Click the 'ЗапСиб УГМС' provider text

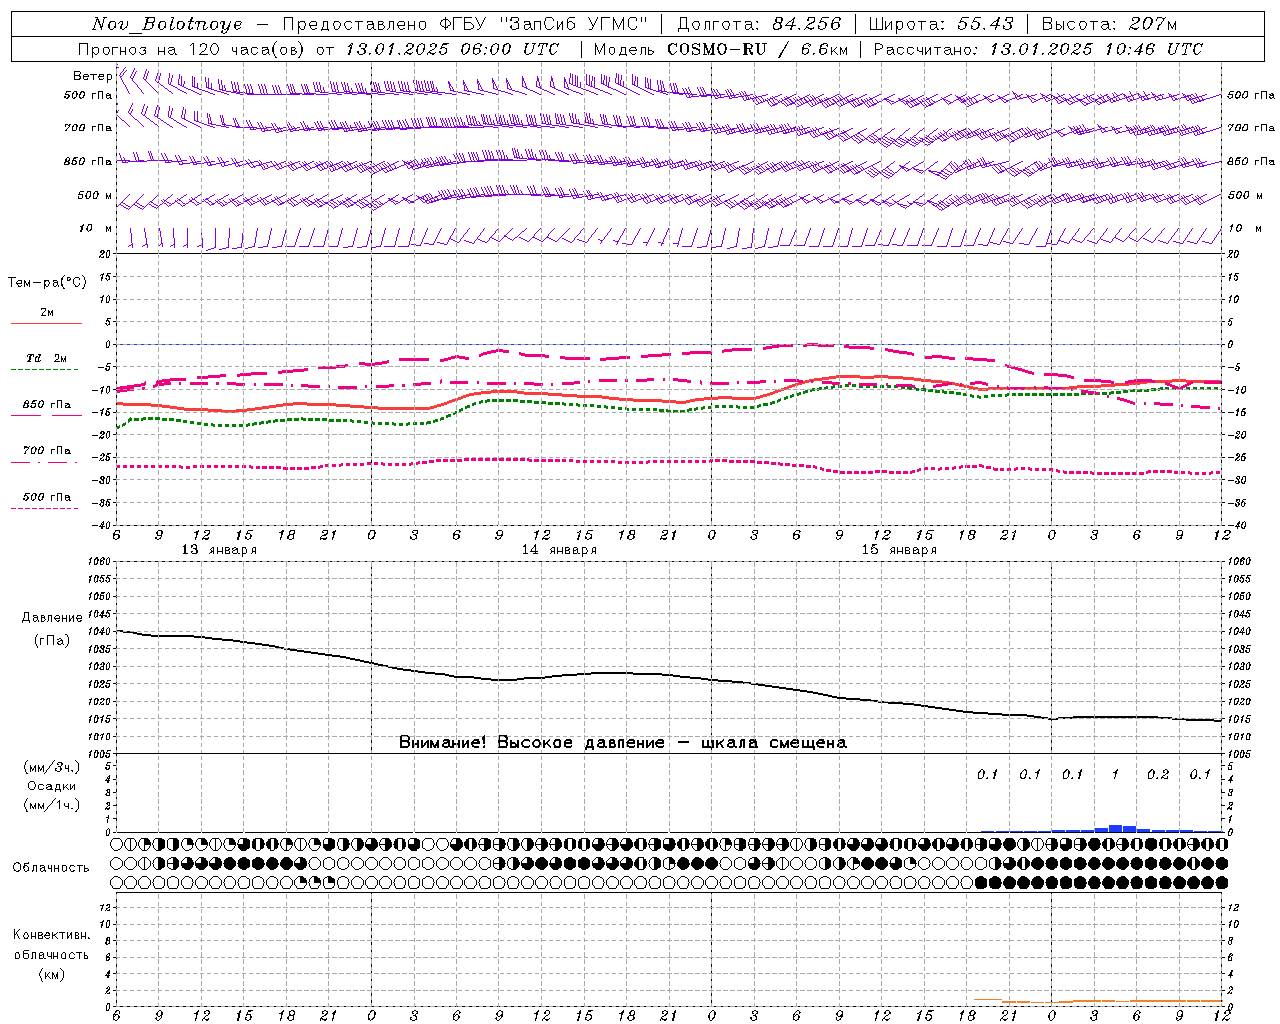[572, 24]
